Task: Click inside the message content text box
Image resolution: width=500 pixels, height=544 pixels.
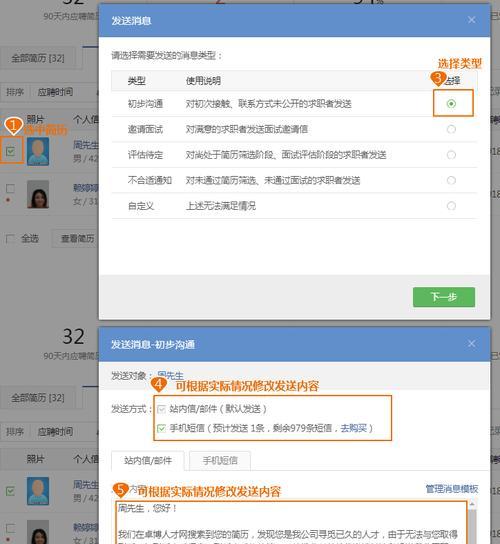Action: click(x=291, y=523)
